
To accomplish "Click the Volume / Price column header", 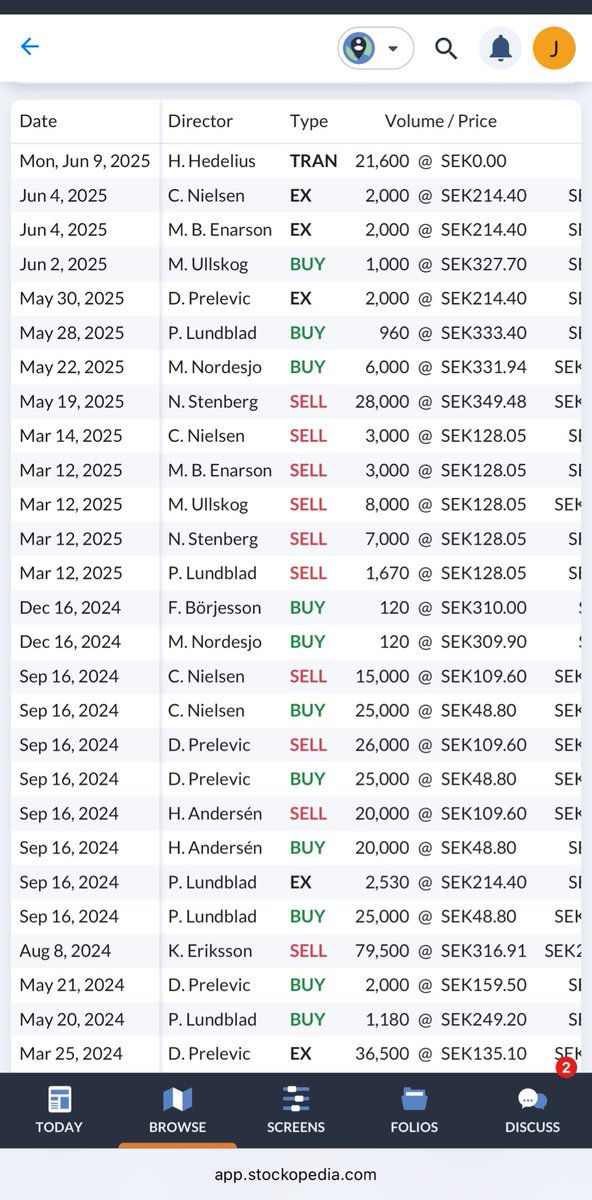I will [x=441, y=121].
